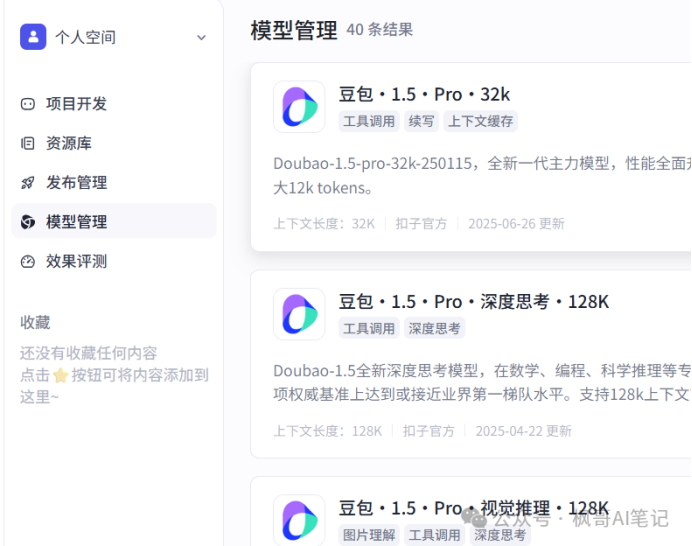This screenshot has width=692, height=546.
Task: Click 深度思考 tag on 视觉推理 model
Action: (x=500, y=535)
